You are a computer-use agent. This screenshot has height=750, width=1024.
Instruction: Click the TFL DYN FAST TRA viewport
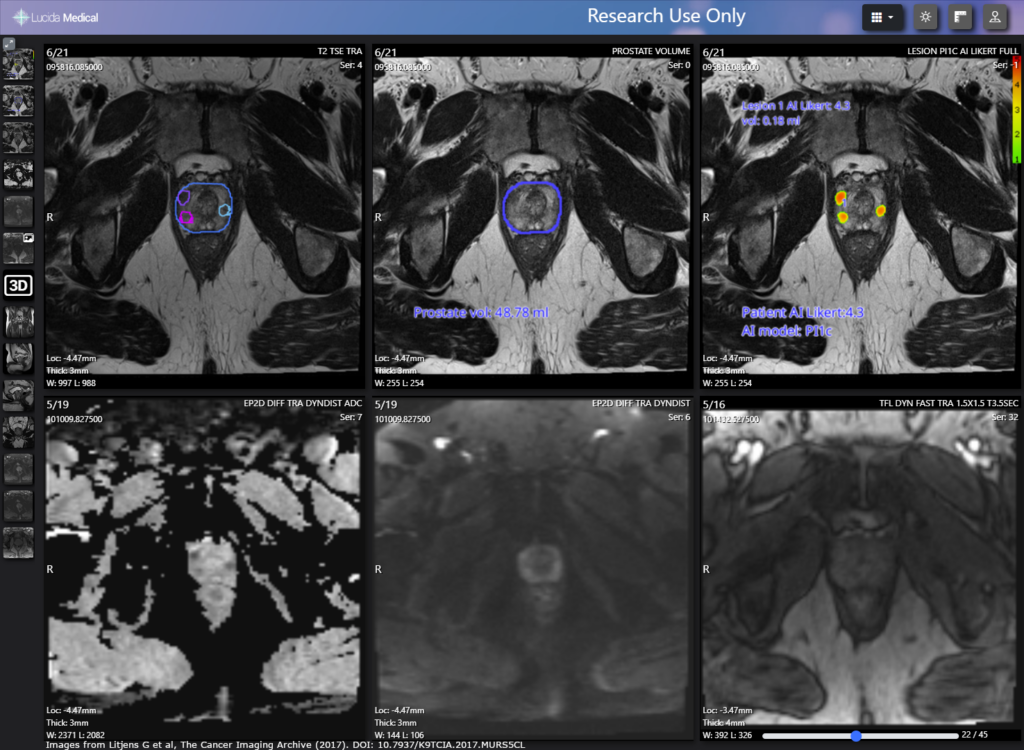(x=860, y=560)
